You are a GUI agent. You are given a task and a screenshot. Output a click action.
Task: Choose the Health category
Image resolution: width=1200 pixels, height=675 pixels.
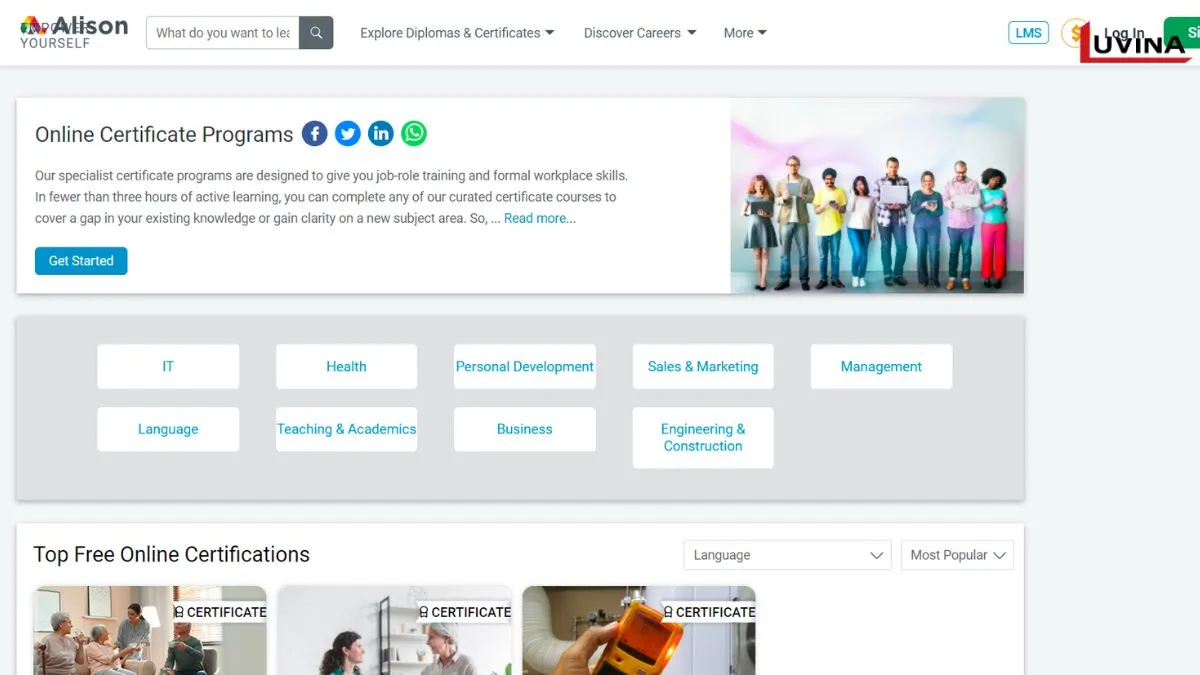(x=346, y=367)
